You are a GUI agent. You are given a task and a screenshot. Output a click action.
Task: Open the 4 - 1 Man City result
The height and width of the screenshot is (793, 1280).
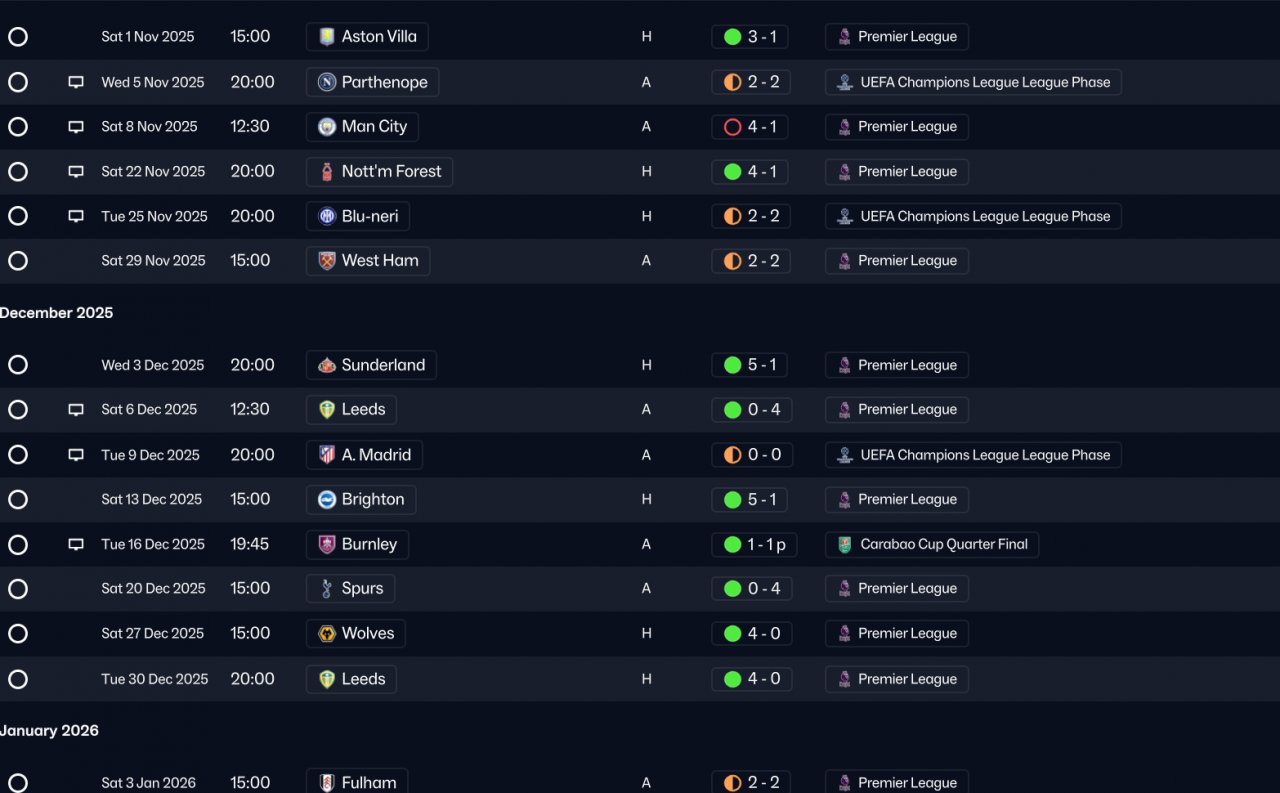click(x=750, y=127)
